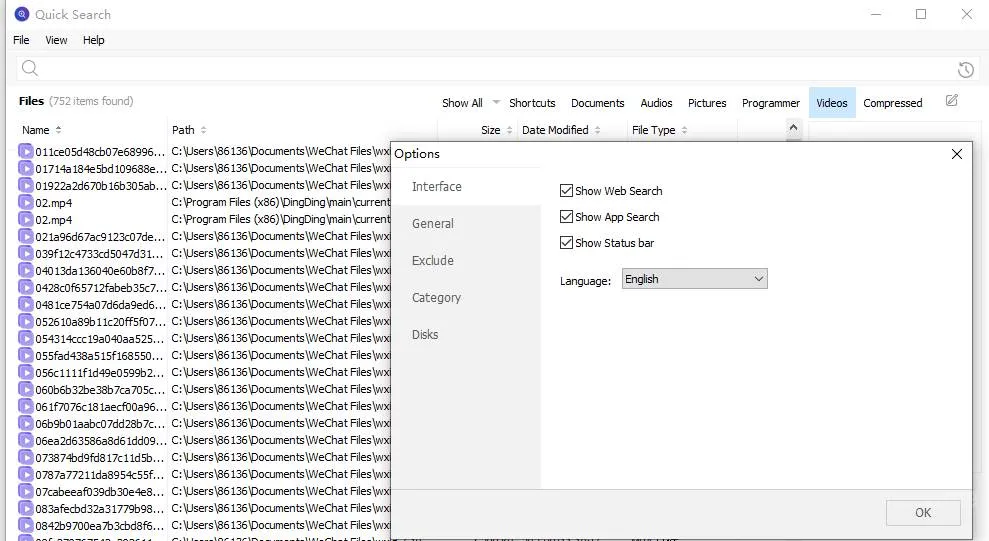Click video icon for 055fad438a515f168550 file
This screenshot has width=989, height=541.
click(x=25, y=356)
